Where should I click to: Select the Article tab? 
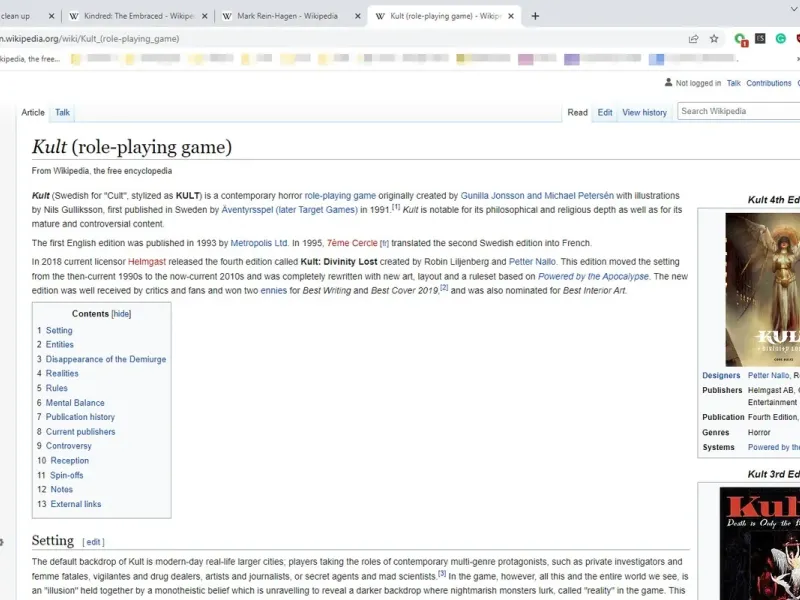coord(33,112)
